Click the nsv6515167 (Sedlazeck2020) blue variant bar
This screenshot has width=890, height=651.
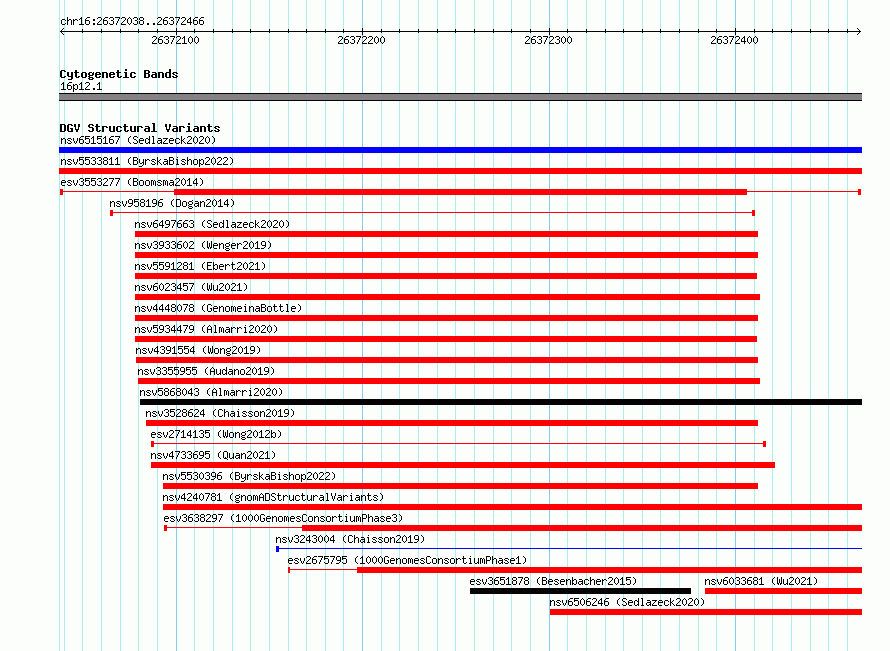pyautogui.click(x=460, y=150)
